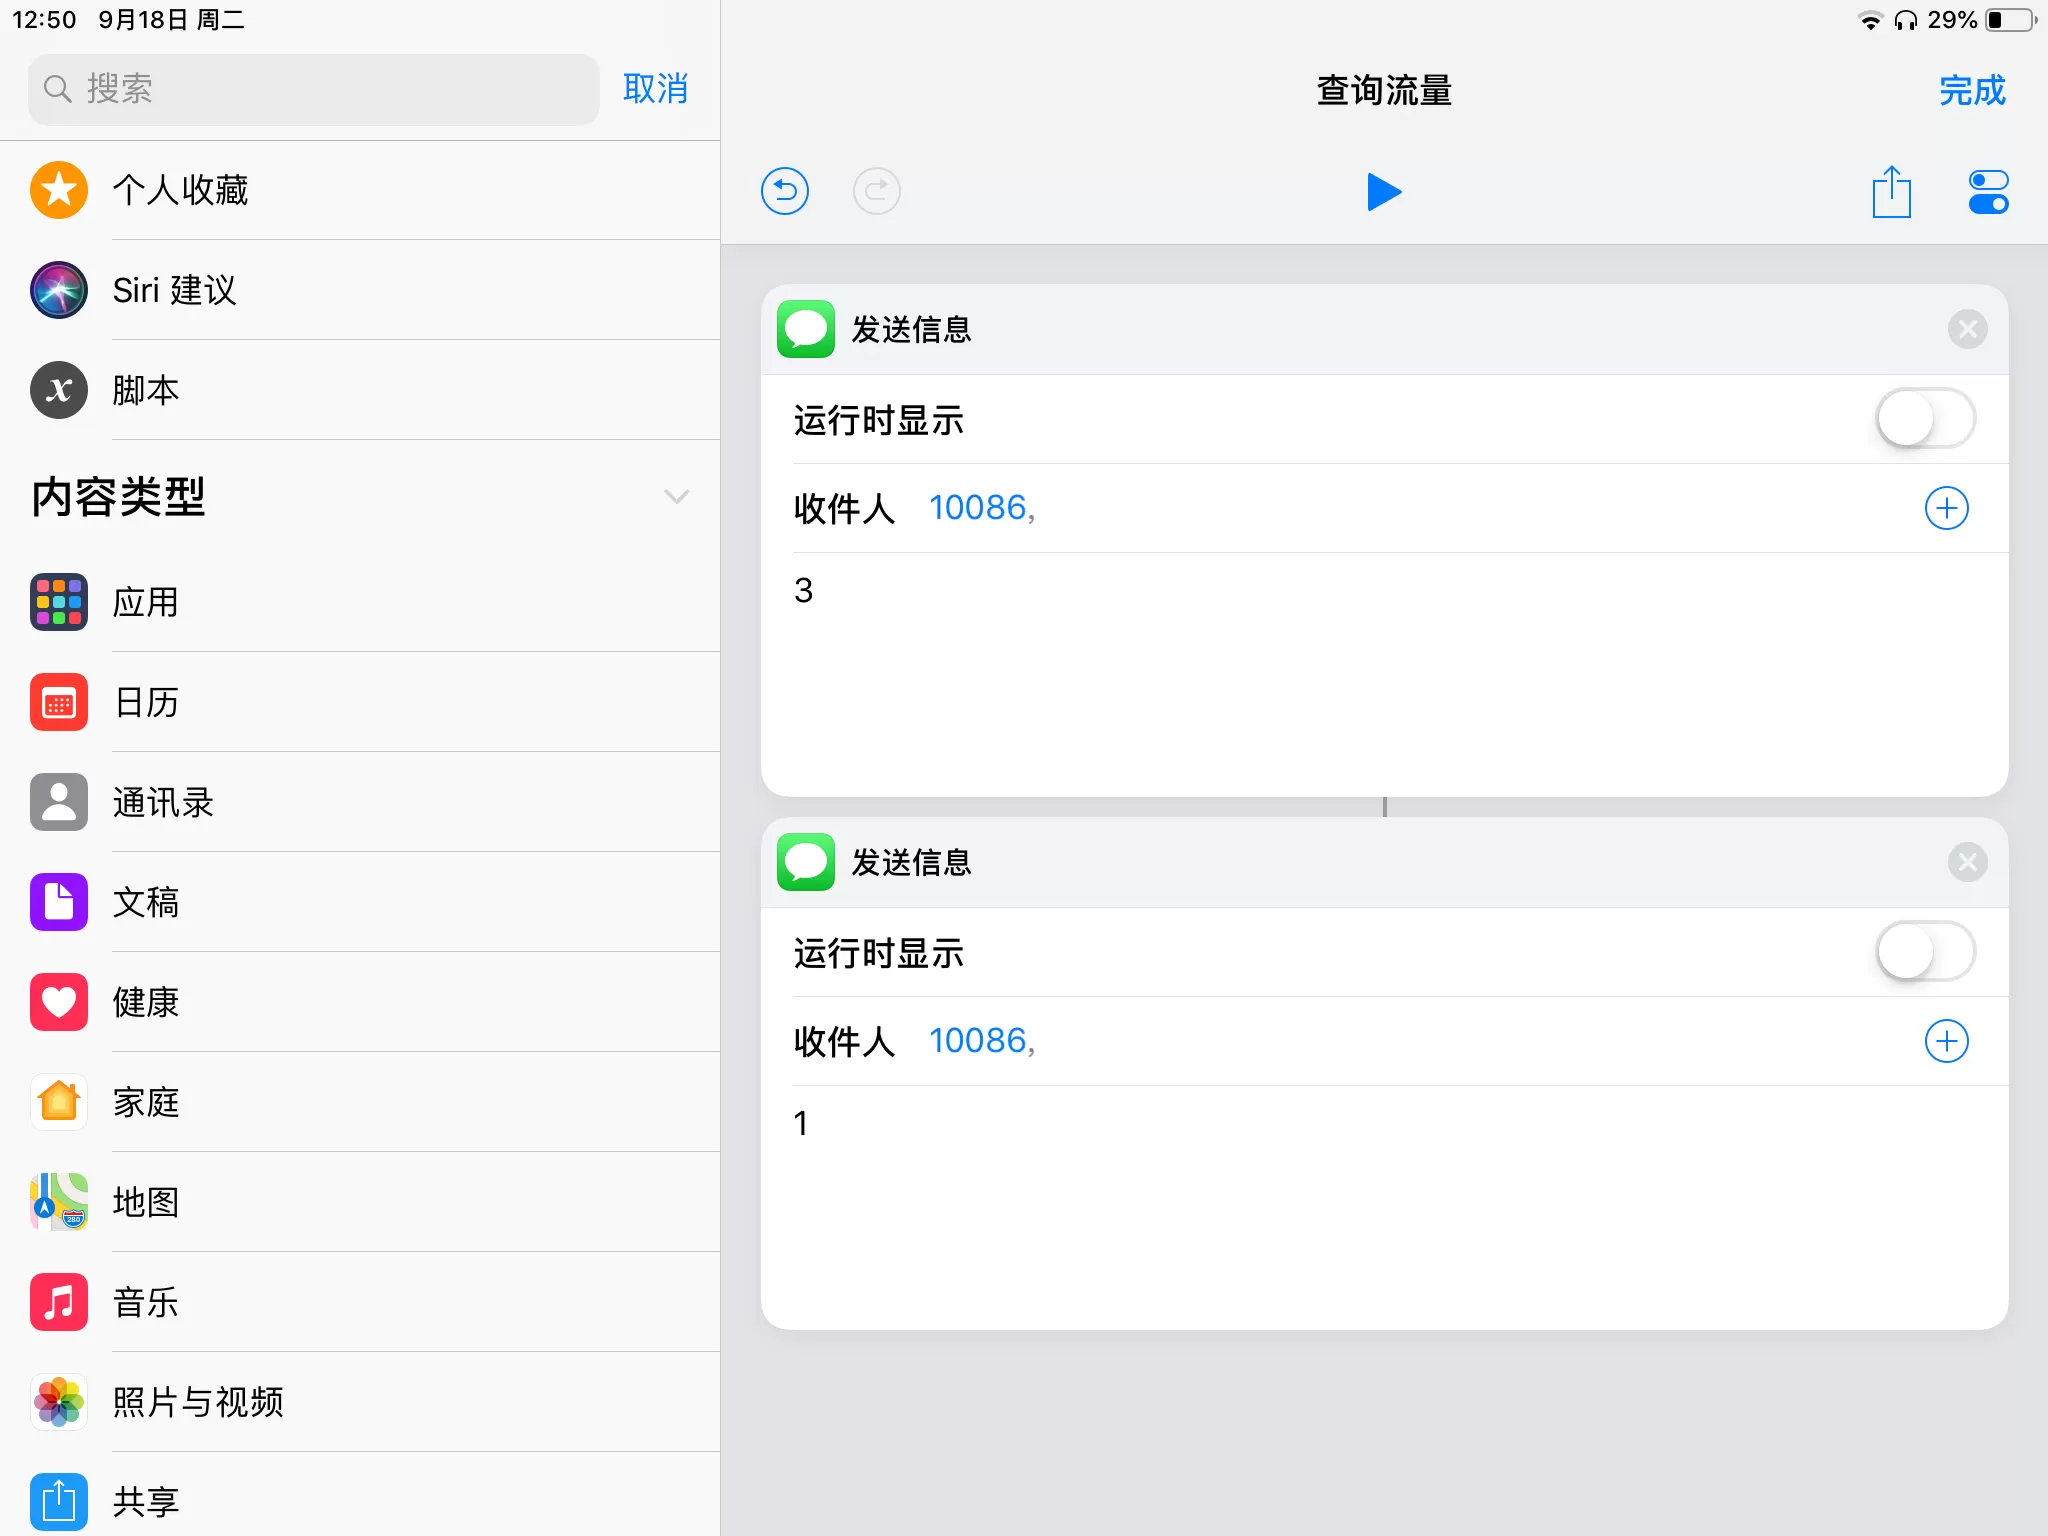Viewport: 2048px width, 1536px height.
Task: Toggle 运行时显示 in first message action
Action: click(1925, 419)
